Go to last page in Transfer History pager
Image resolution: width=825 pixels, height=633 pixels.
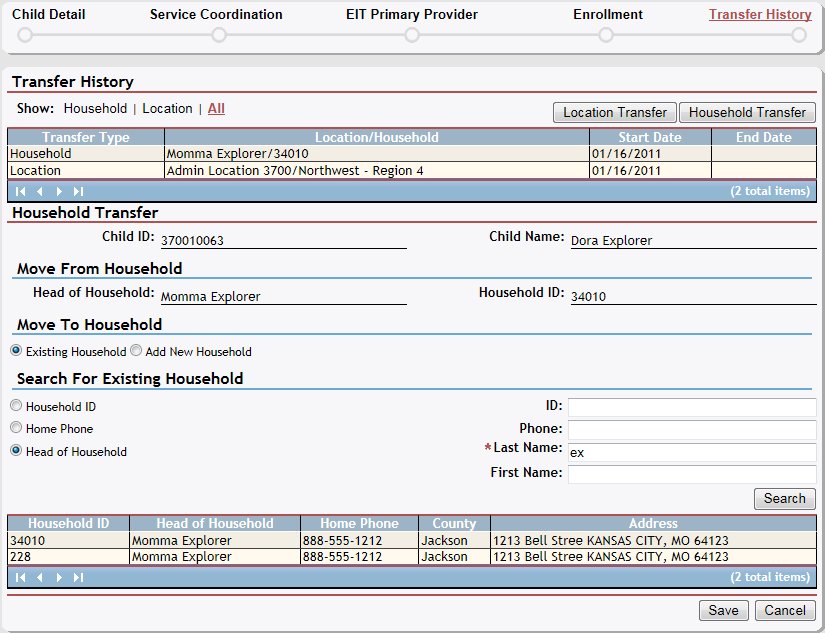click(78, 191)
